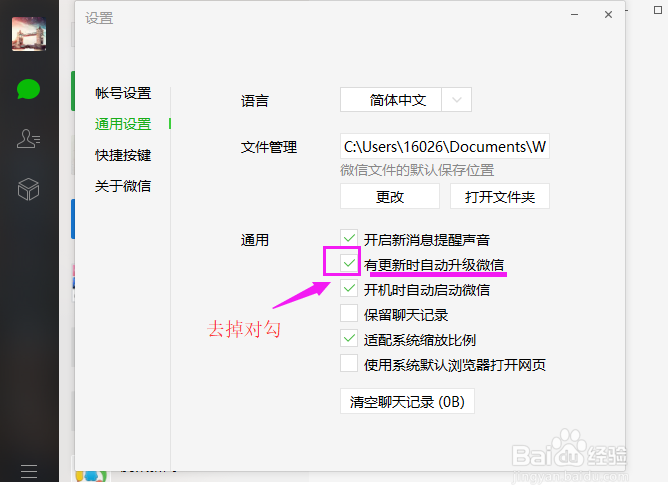Click 清空聊天记录 (0B) button
The height and width of the screenshot is (500, 668).
407,401
